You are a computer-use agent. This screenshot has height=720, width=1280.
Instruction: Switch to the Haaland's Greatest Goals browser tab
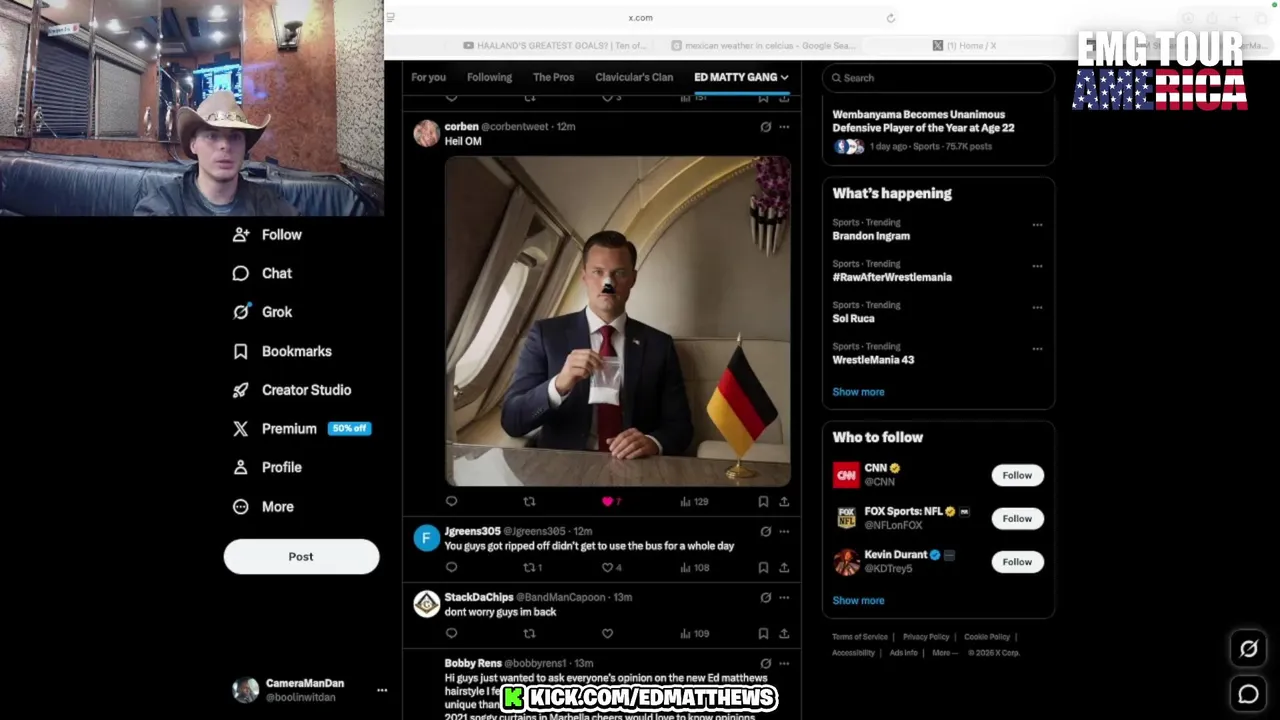(555, 45)
